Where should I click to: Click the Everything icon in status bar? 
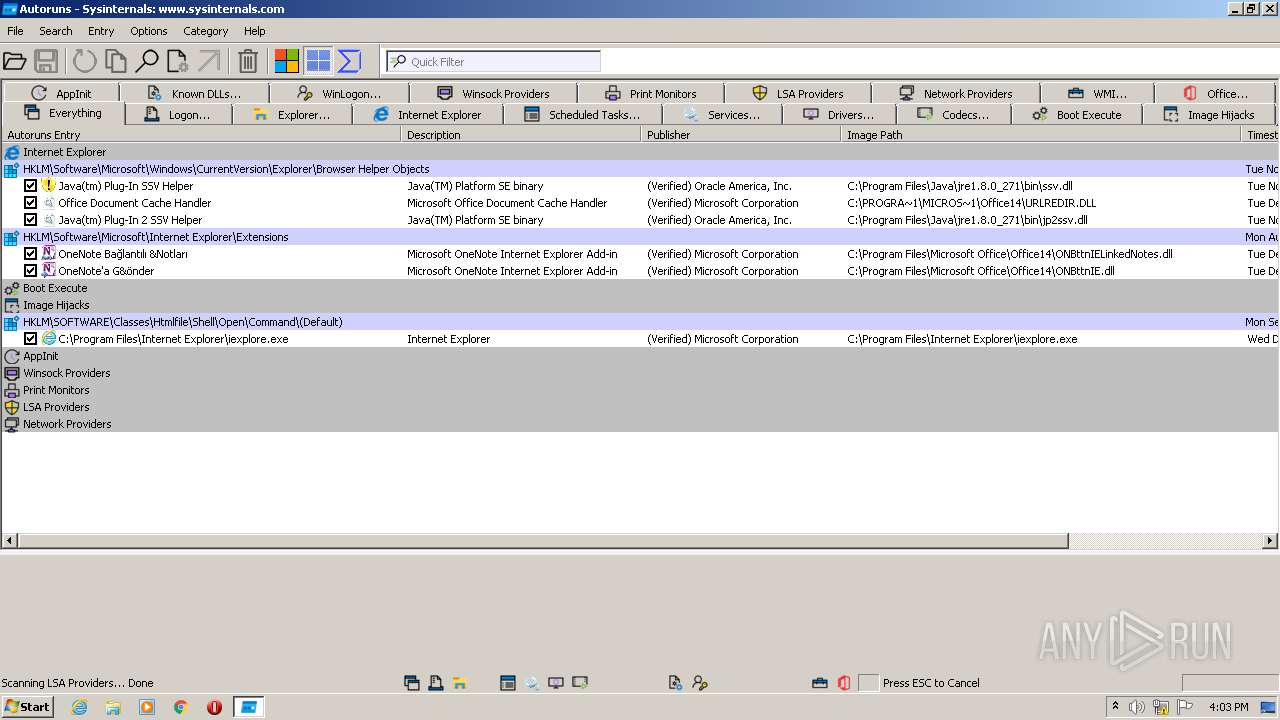tap(411, 683)
